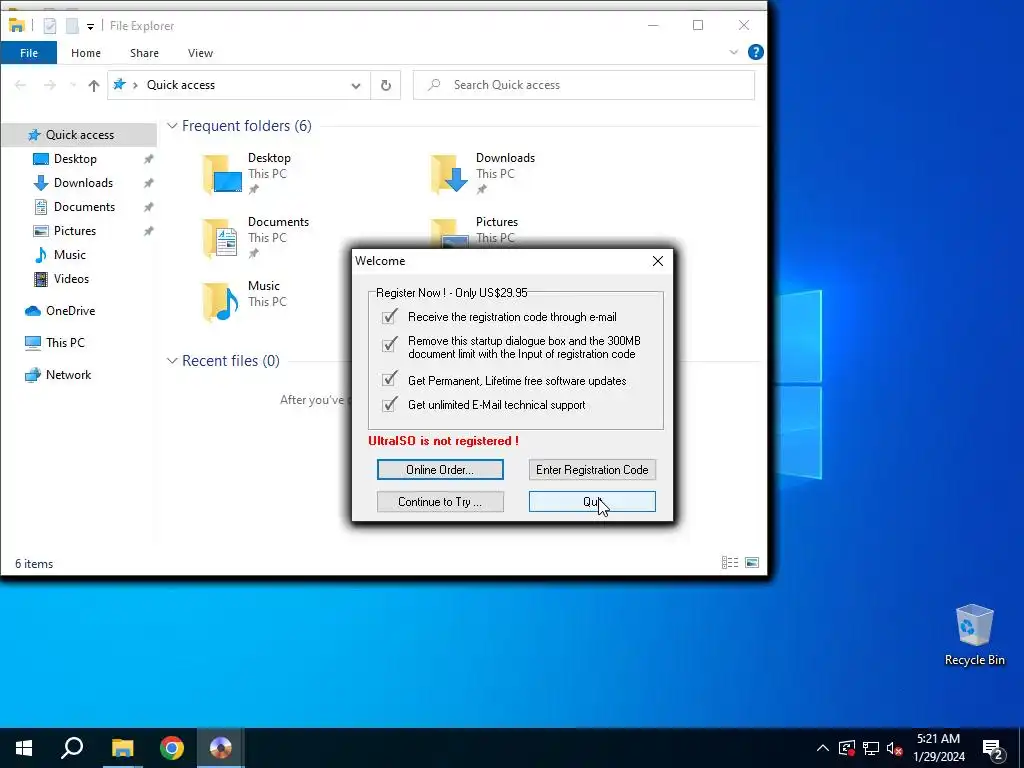Go up one folder level

tap(93, 86)
